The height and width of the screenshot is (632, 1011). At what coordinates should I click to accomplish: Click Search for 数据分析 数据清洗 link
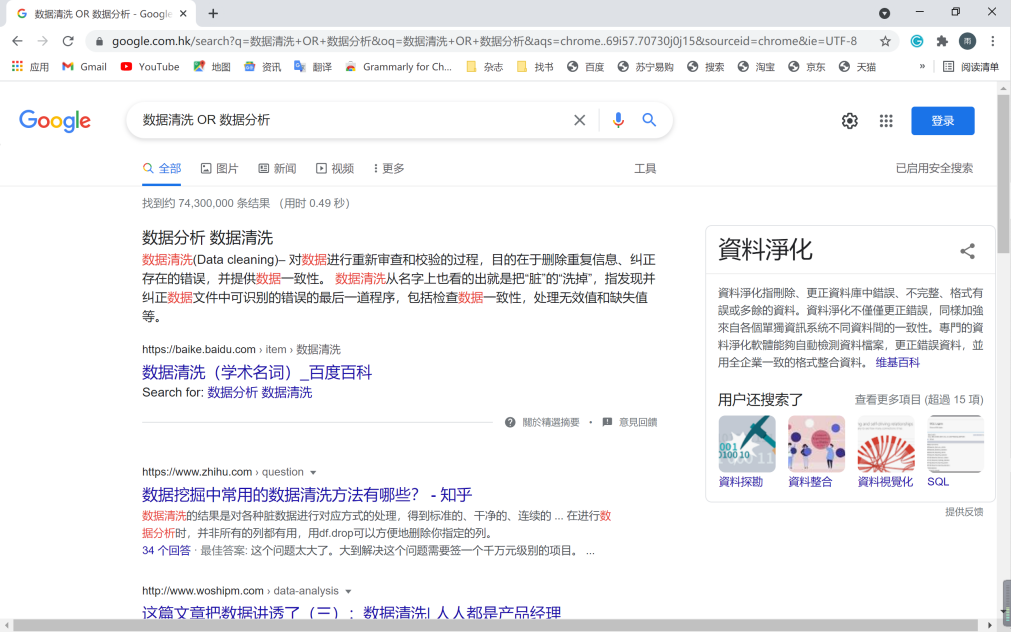(x=259, y=393)
